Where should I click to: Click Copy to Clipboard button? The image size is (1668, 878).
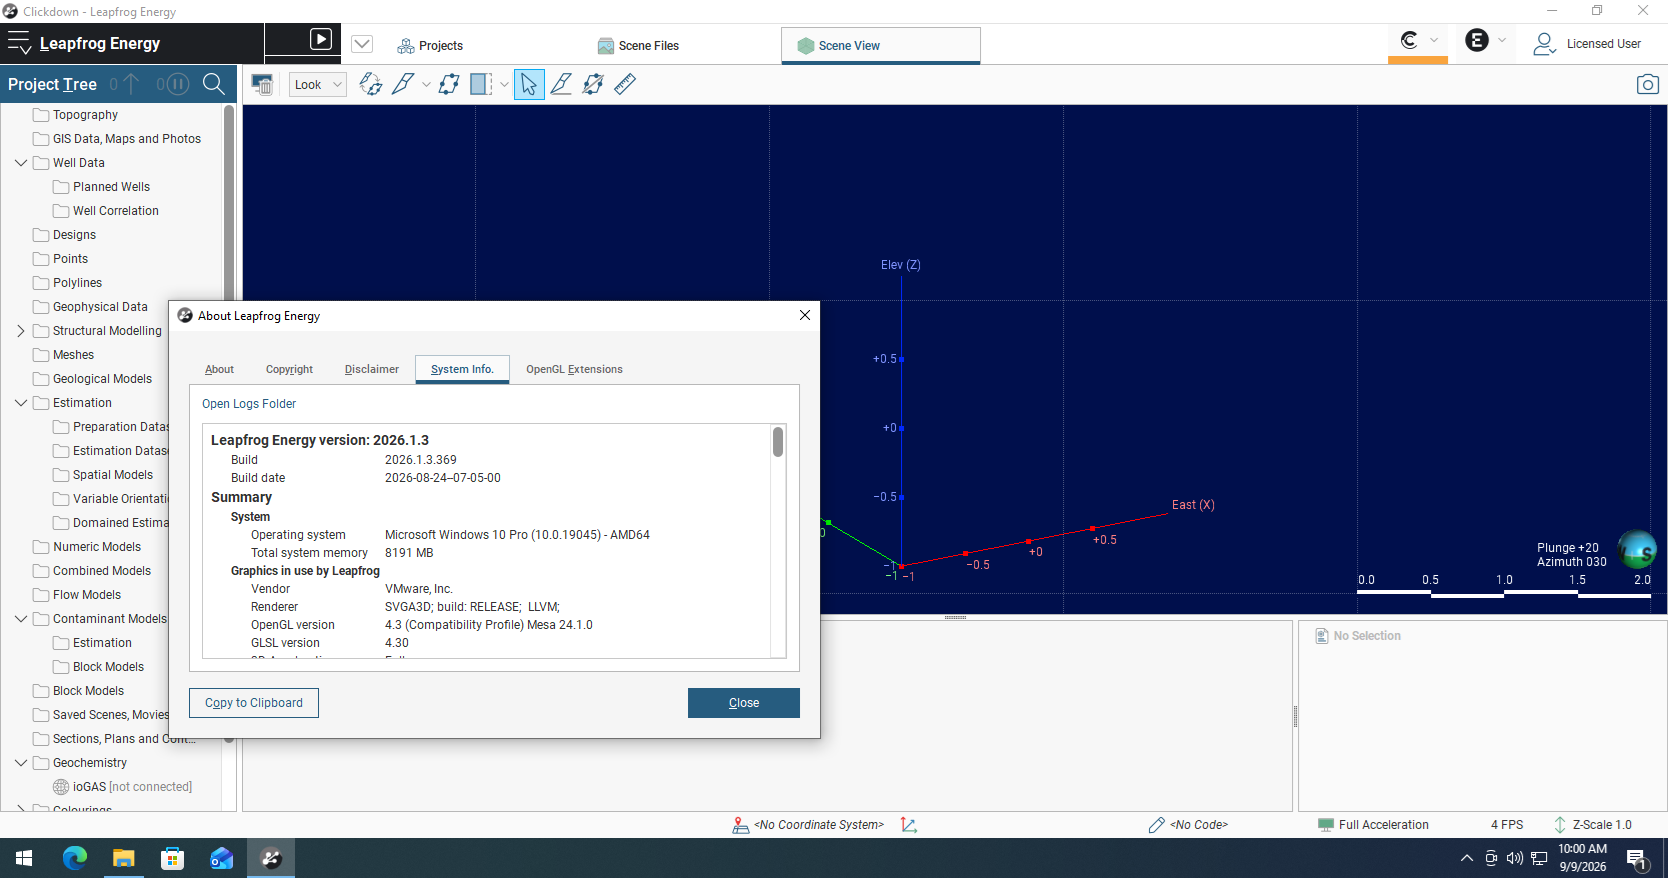click(x=254, y=703)
